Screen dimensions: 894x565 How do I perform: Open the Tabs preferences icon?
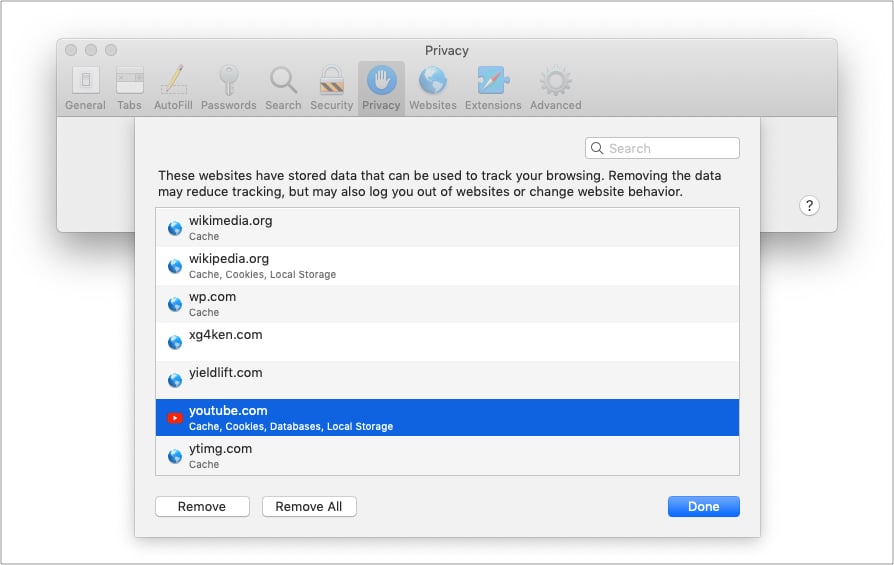pyautogui.click(x=129, y=80)
